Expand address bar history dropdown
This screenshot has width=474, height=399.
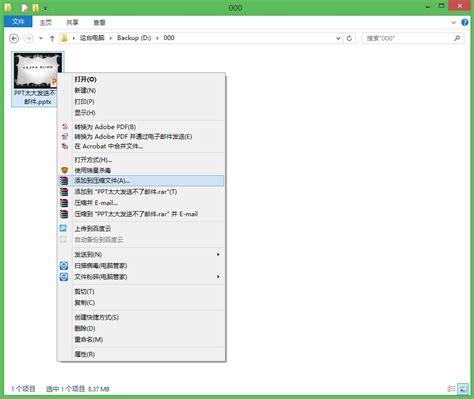(338, 38)
